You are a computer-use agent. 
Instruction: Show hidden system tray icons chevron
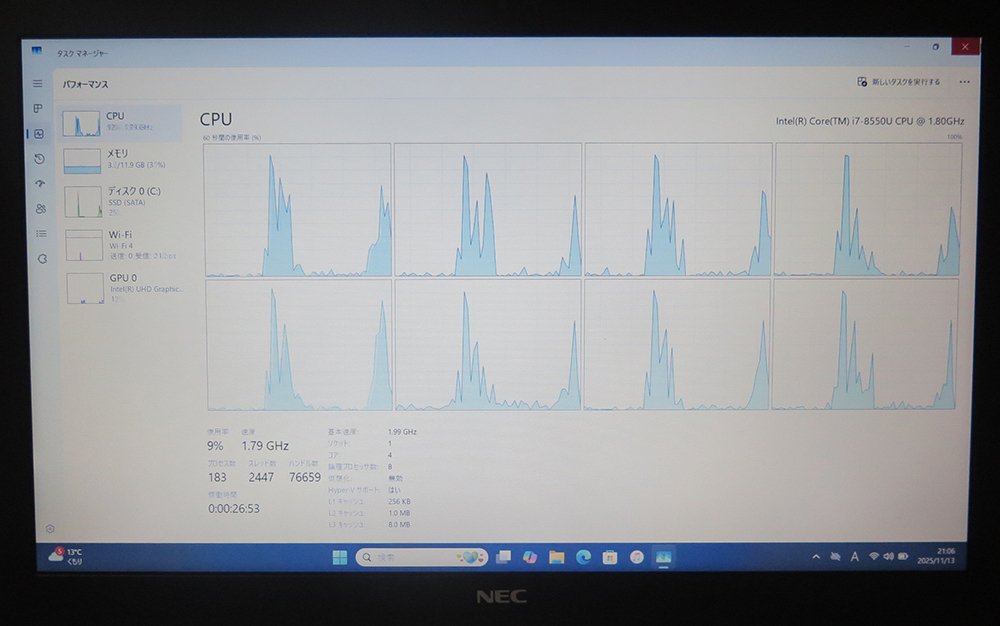click(x=816, y=556)
